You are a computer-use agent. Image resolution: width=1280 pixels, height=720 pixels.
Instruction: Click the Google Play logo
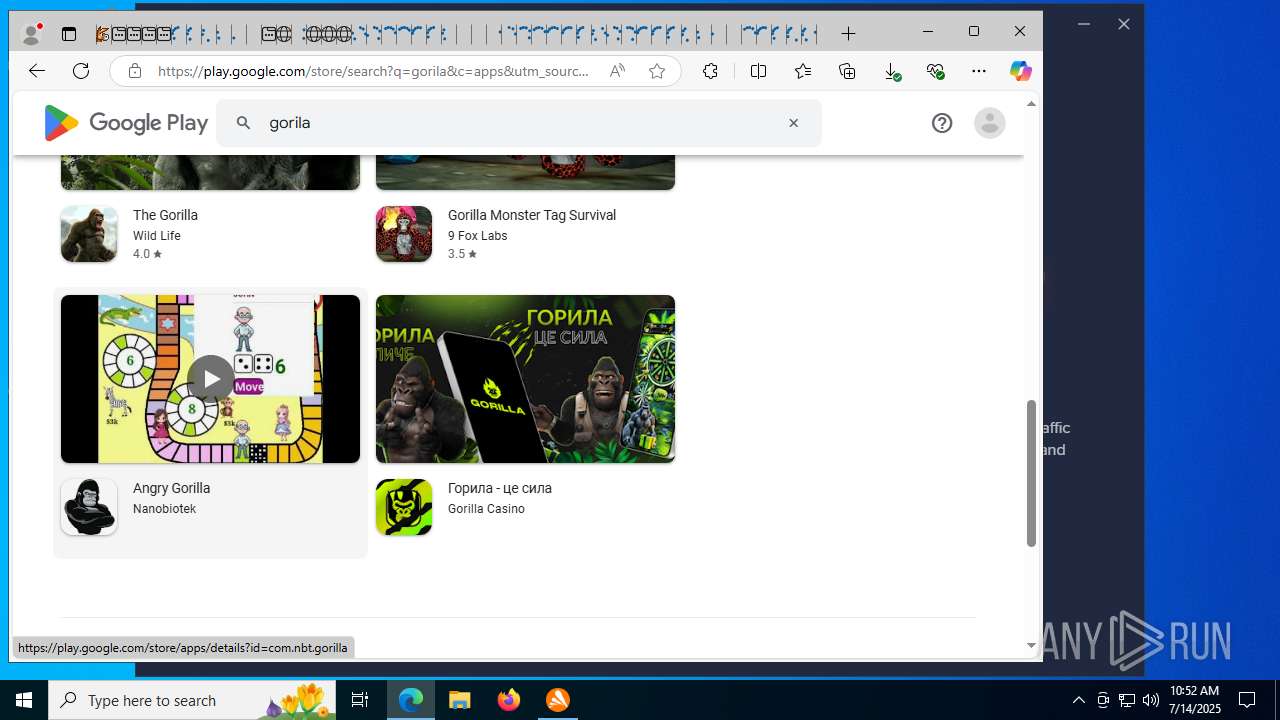click(x=125, y=123)
